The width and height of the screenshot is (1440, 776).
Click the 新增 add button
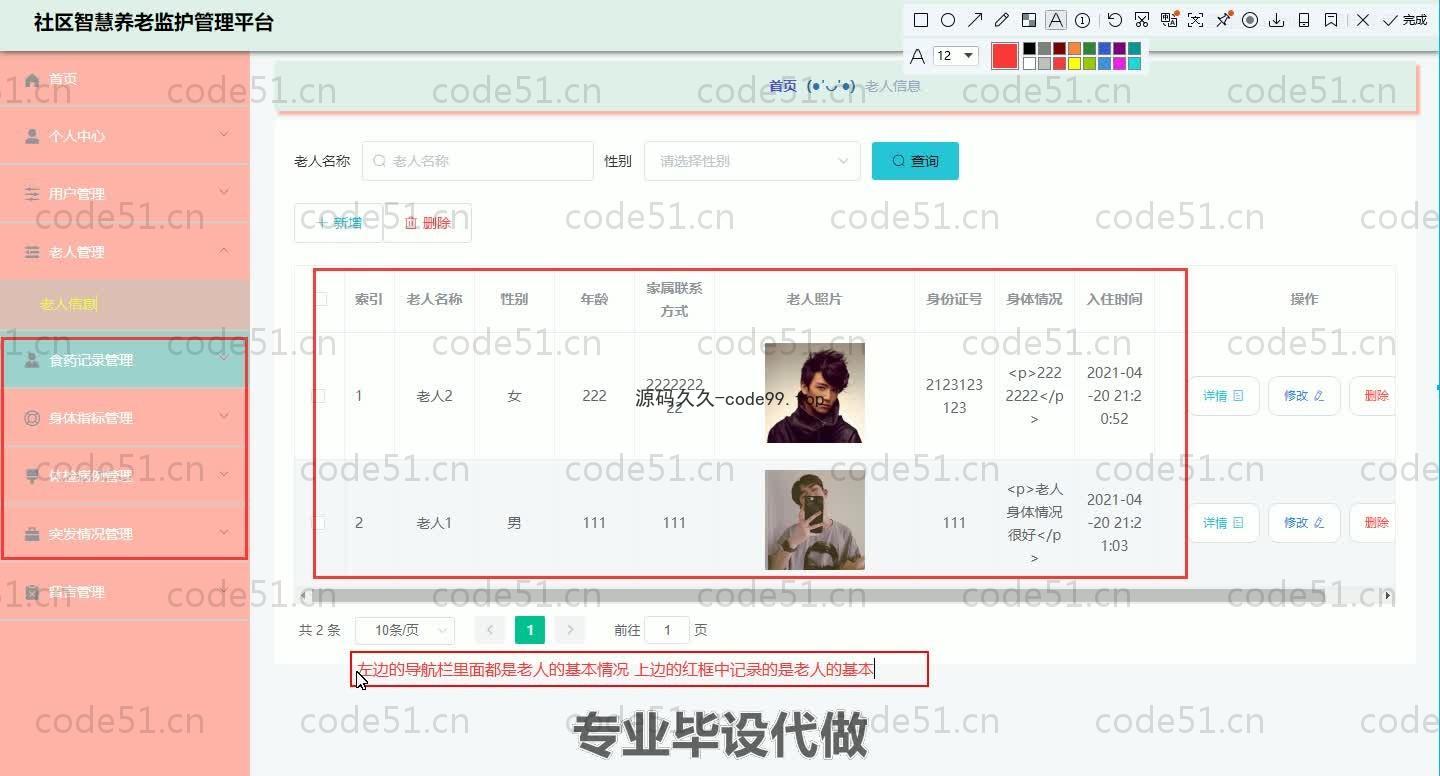click(x=339, y=223)
